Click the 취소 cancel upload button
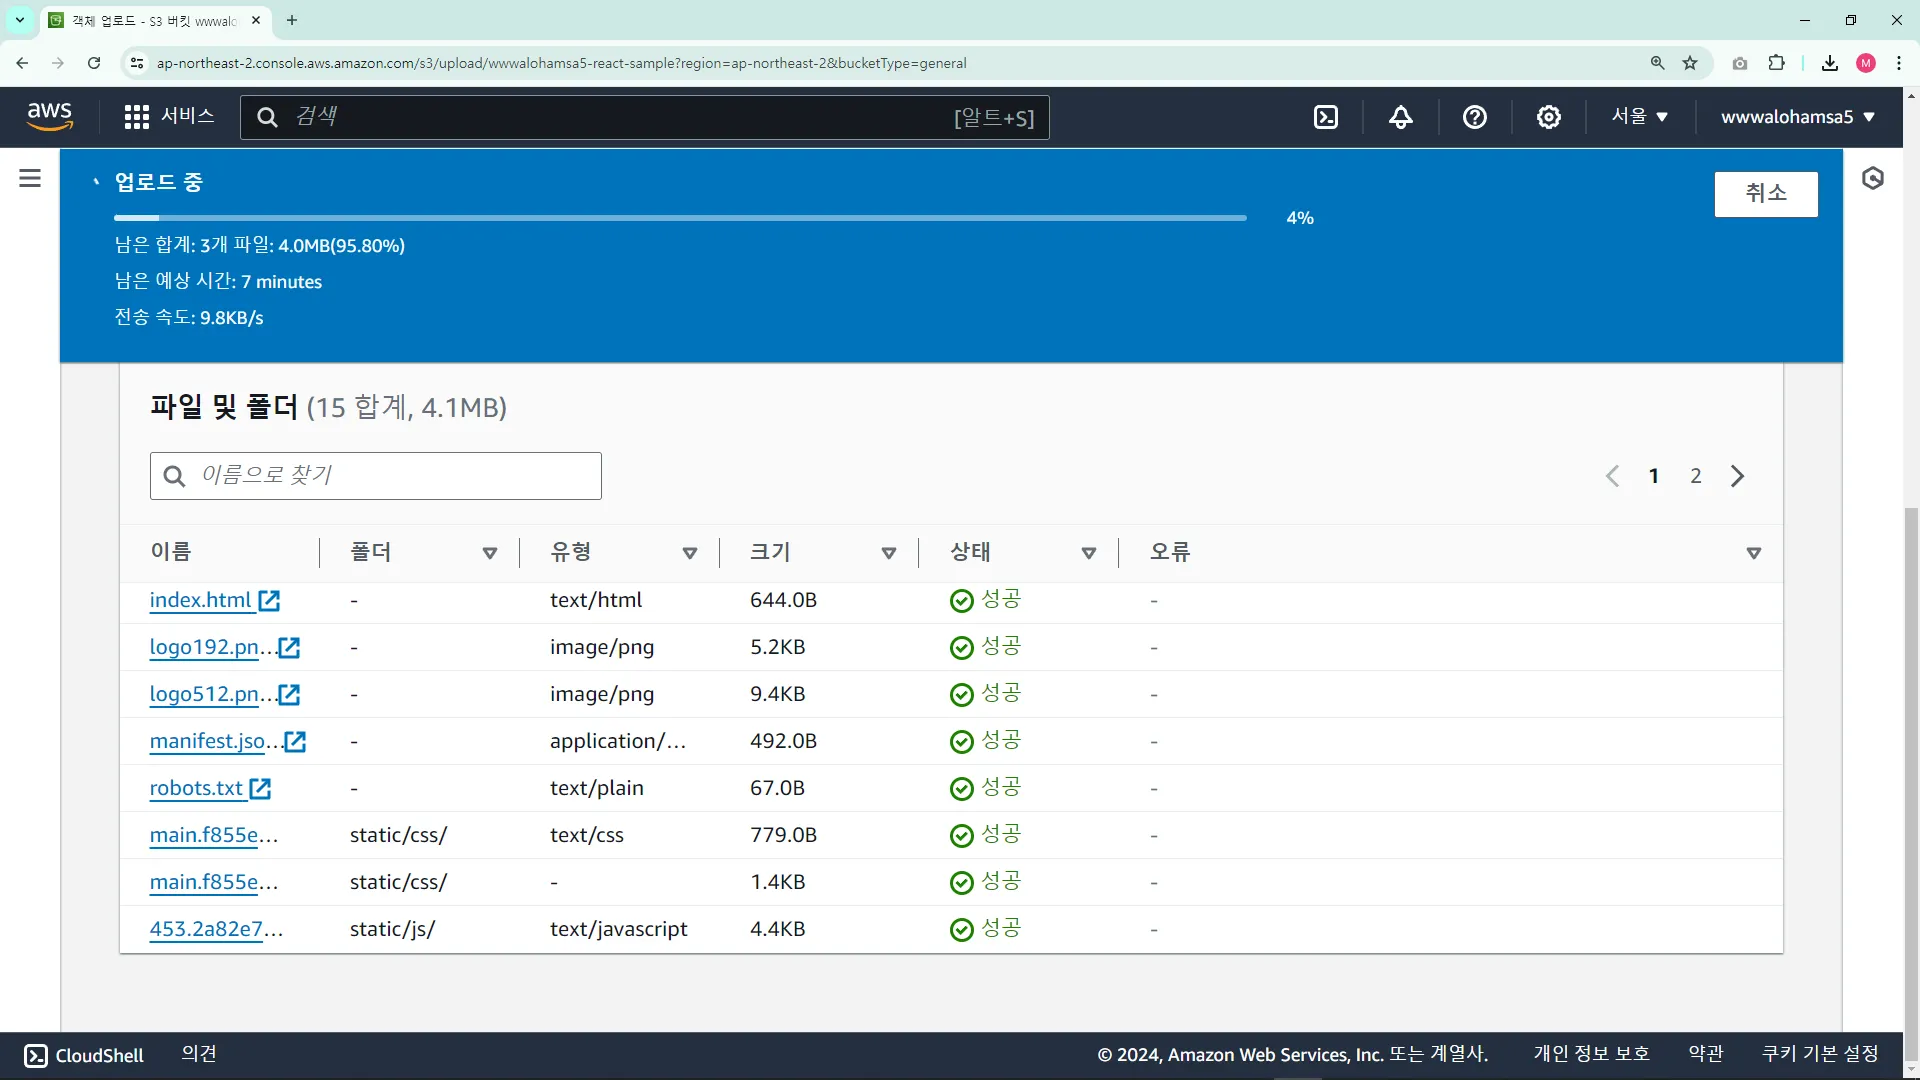Screen dimensions: 1920x1080 click(x=1765, y=193)
